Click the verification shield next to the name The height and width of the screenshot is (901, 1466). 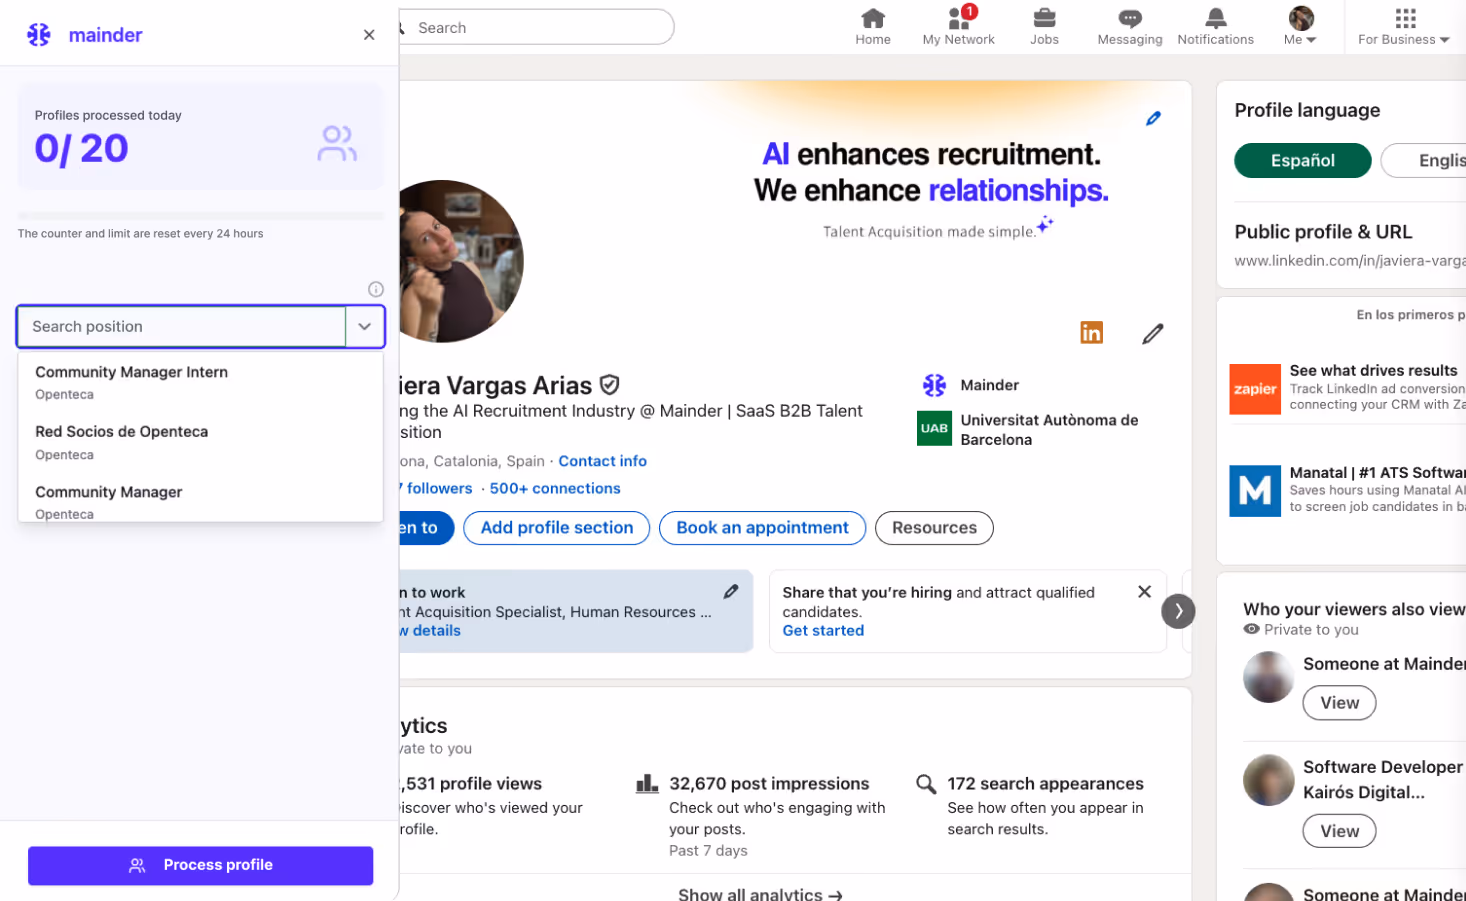click(609, 385)
